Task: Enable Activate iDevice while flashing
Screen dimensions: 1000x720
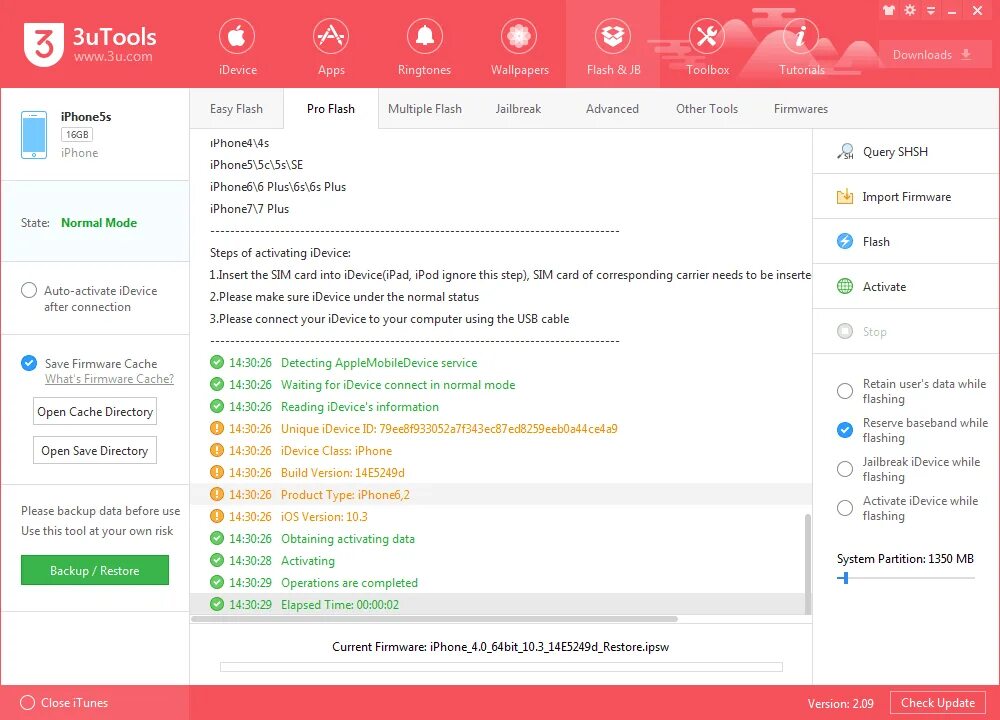Action: point(844,508)
